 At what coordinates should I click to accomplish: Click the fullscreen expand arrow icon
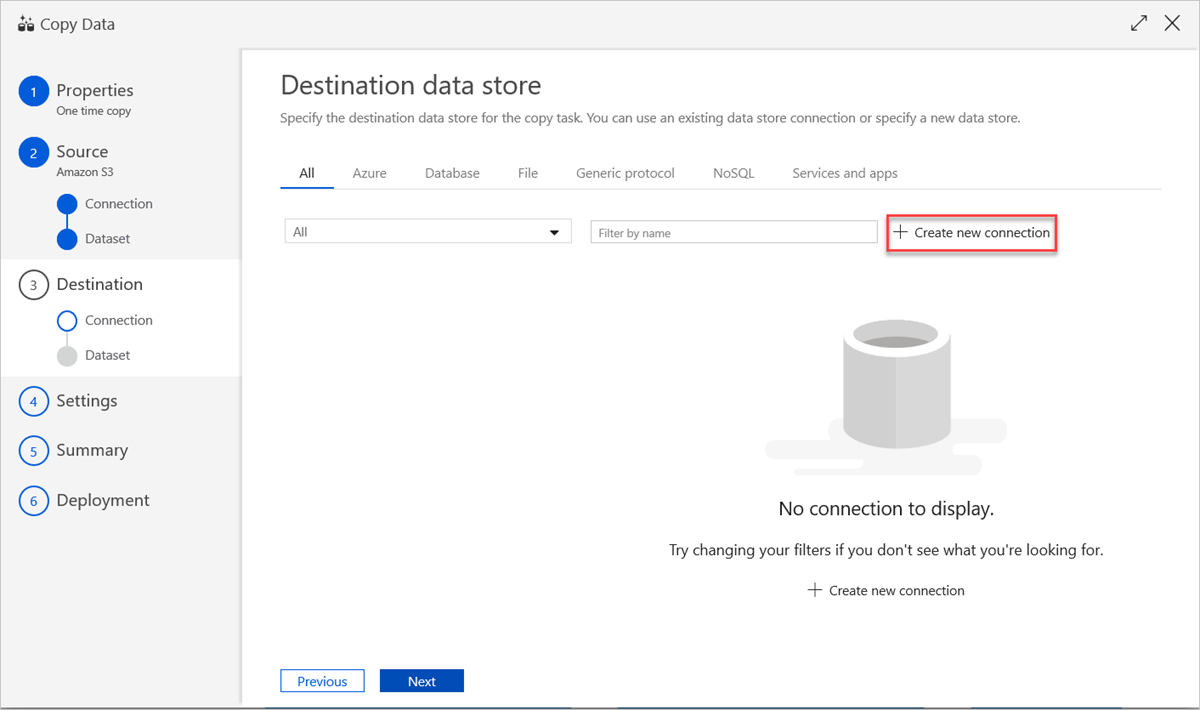pyautogui.click(x=1138, y=22)
